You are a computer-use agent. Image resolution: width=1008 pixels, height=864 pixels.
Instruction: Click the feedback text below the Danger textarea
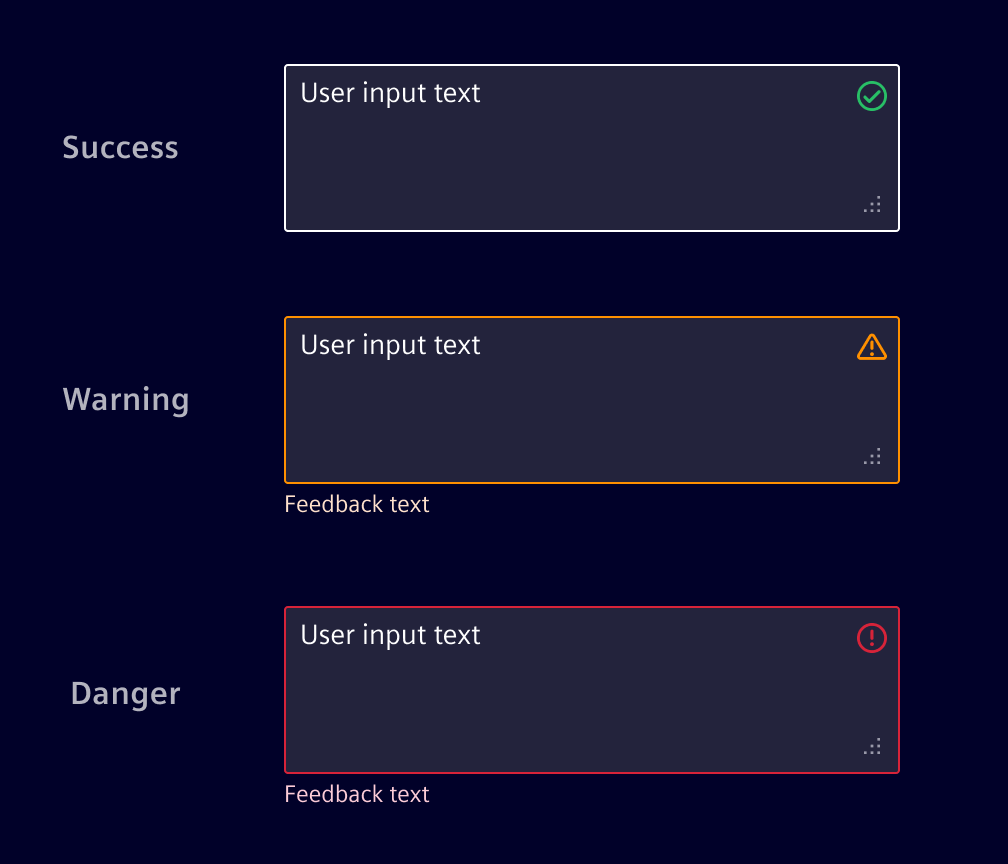(x=356, y=794)
